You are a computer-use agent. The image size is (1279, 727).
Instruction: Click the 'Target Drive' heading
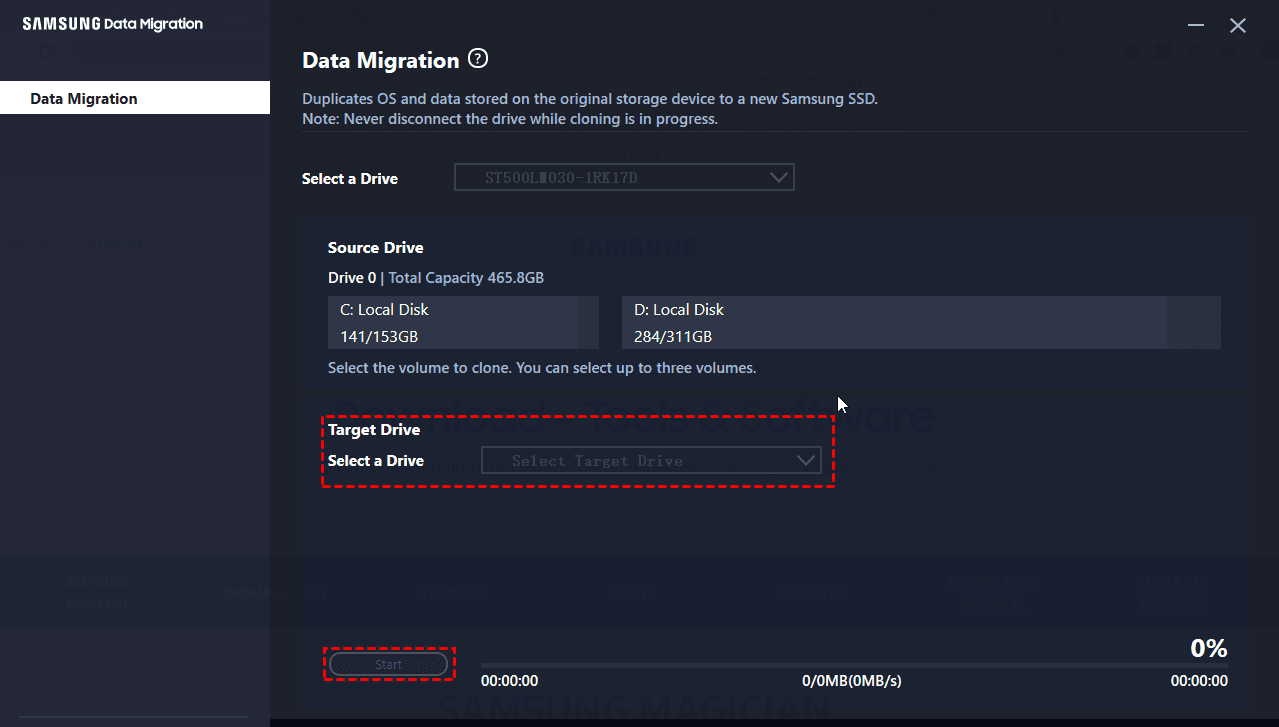point(374,430)
